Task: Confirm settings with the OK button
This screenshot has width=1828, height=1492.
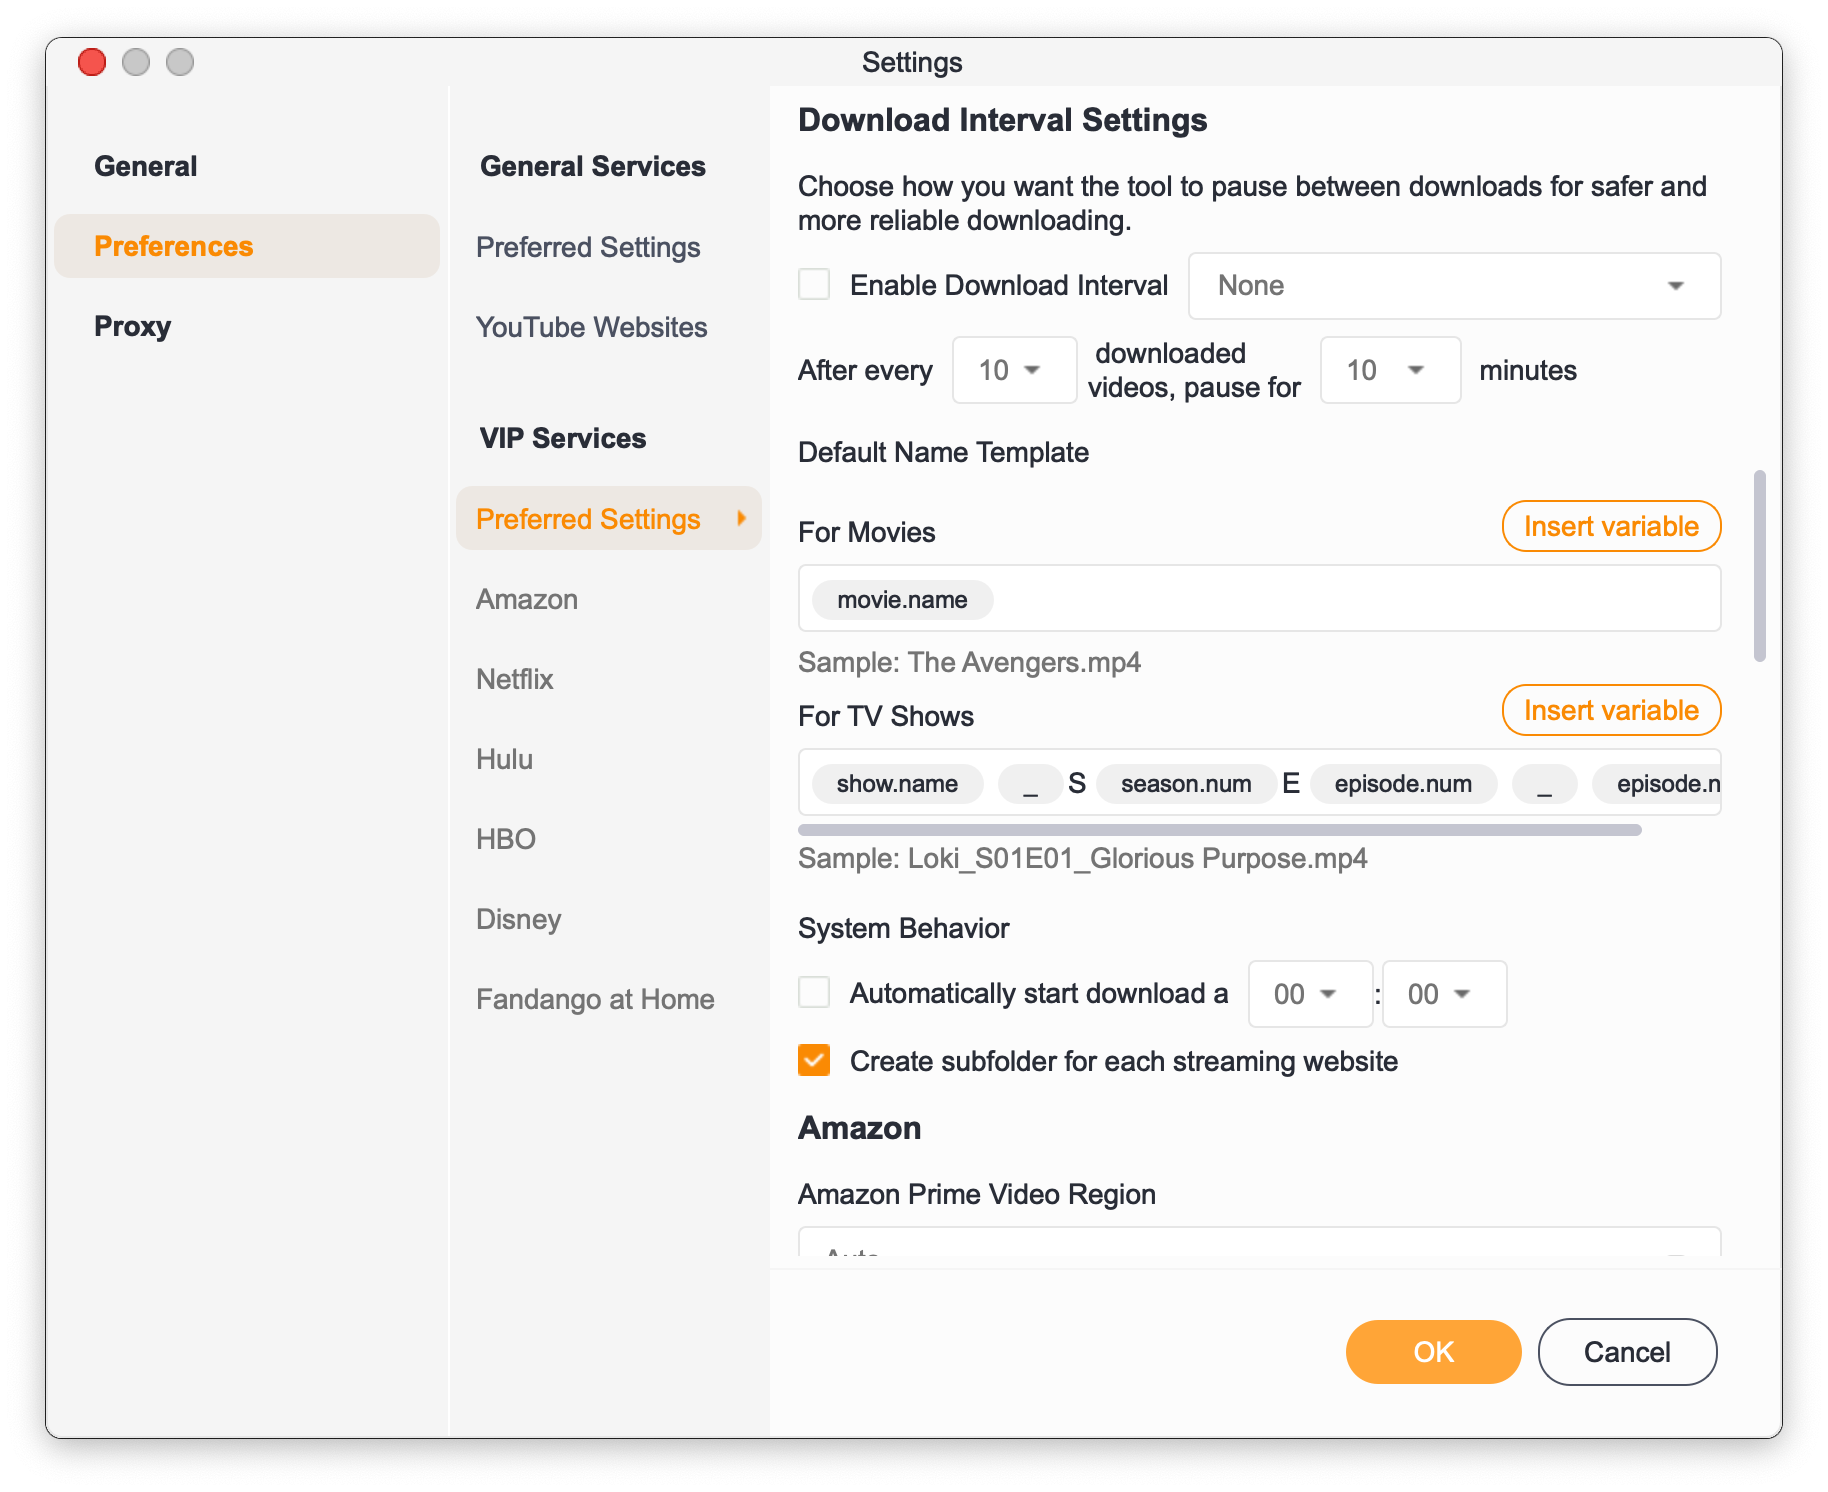Action: coord(1432,1352)
